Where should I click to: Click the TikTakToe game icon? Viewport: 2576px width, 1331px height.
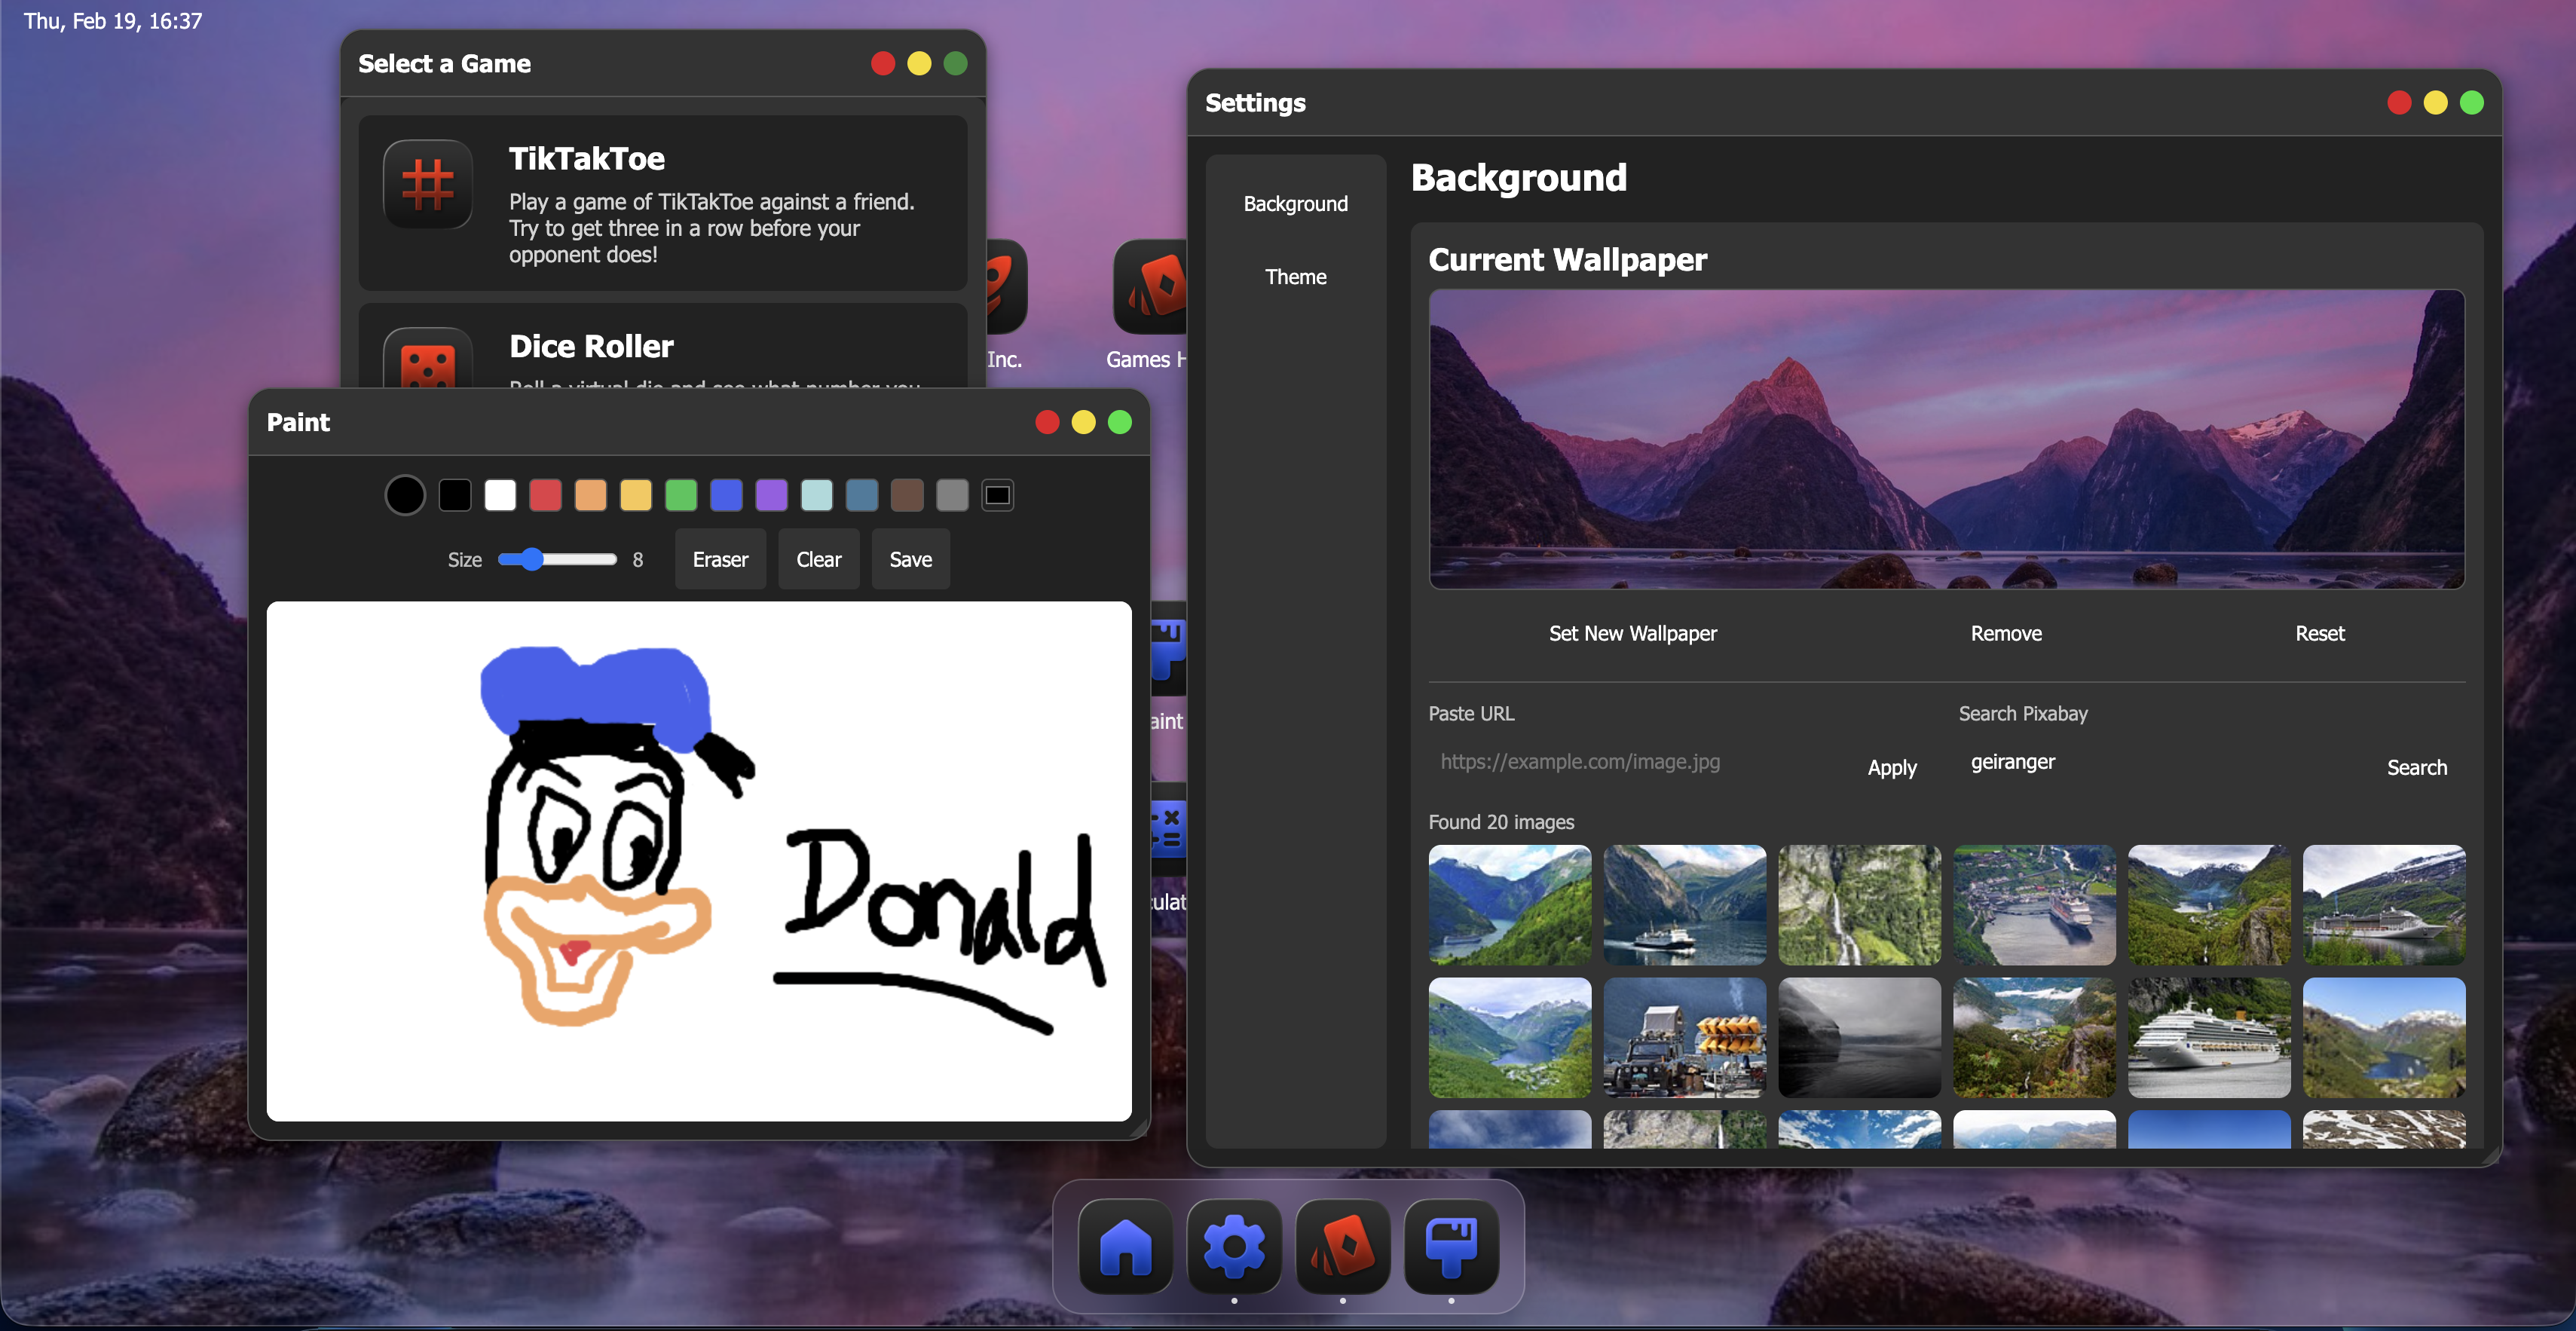click(x=428, y=185)
